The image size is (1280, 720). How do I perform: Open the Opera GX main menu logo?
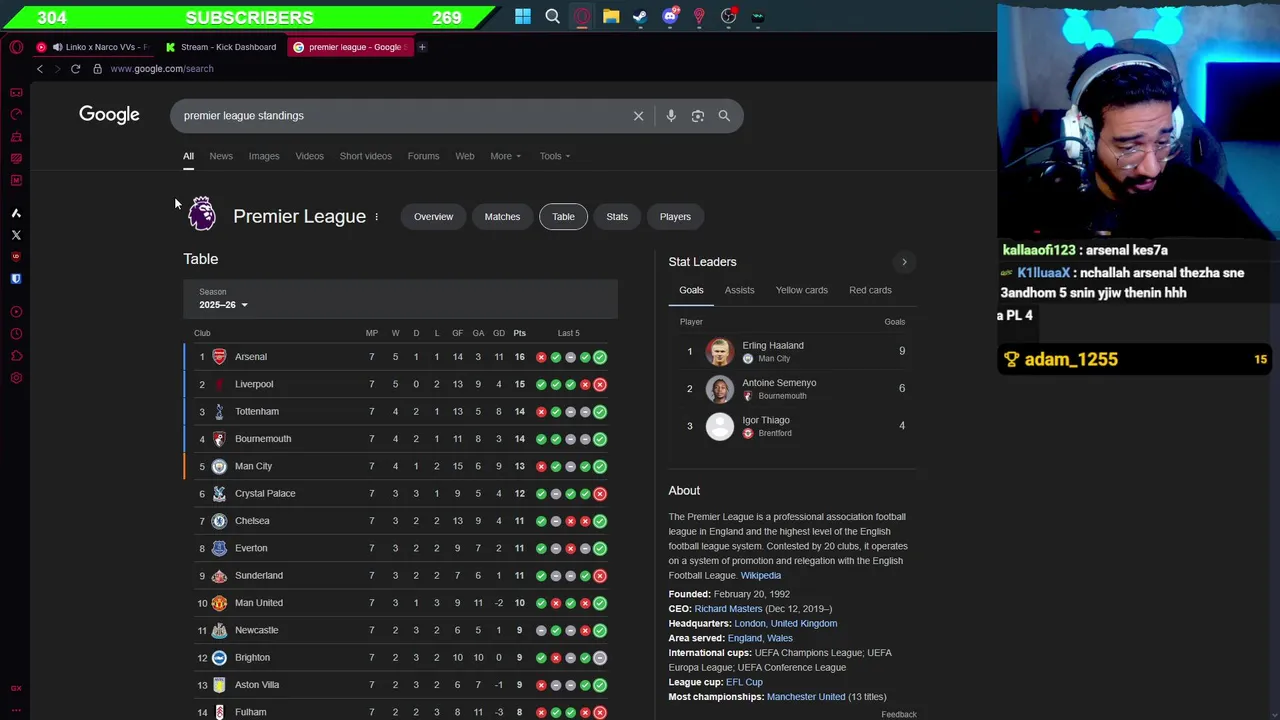tap(16, 47)
